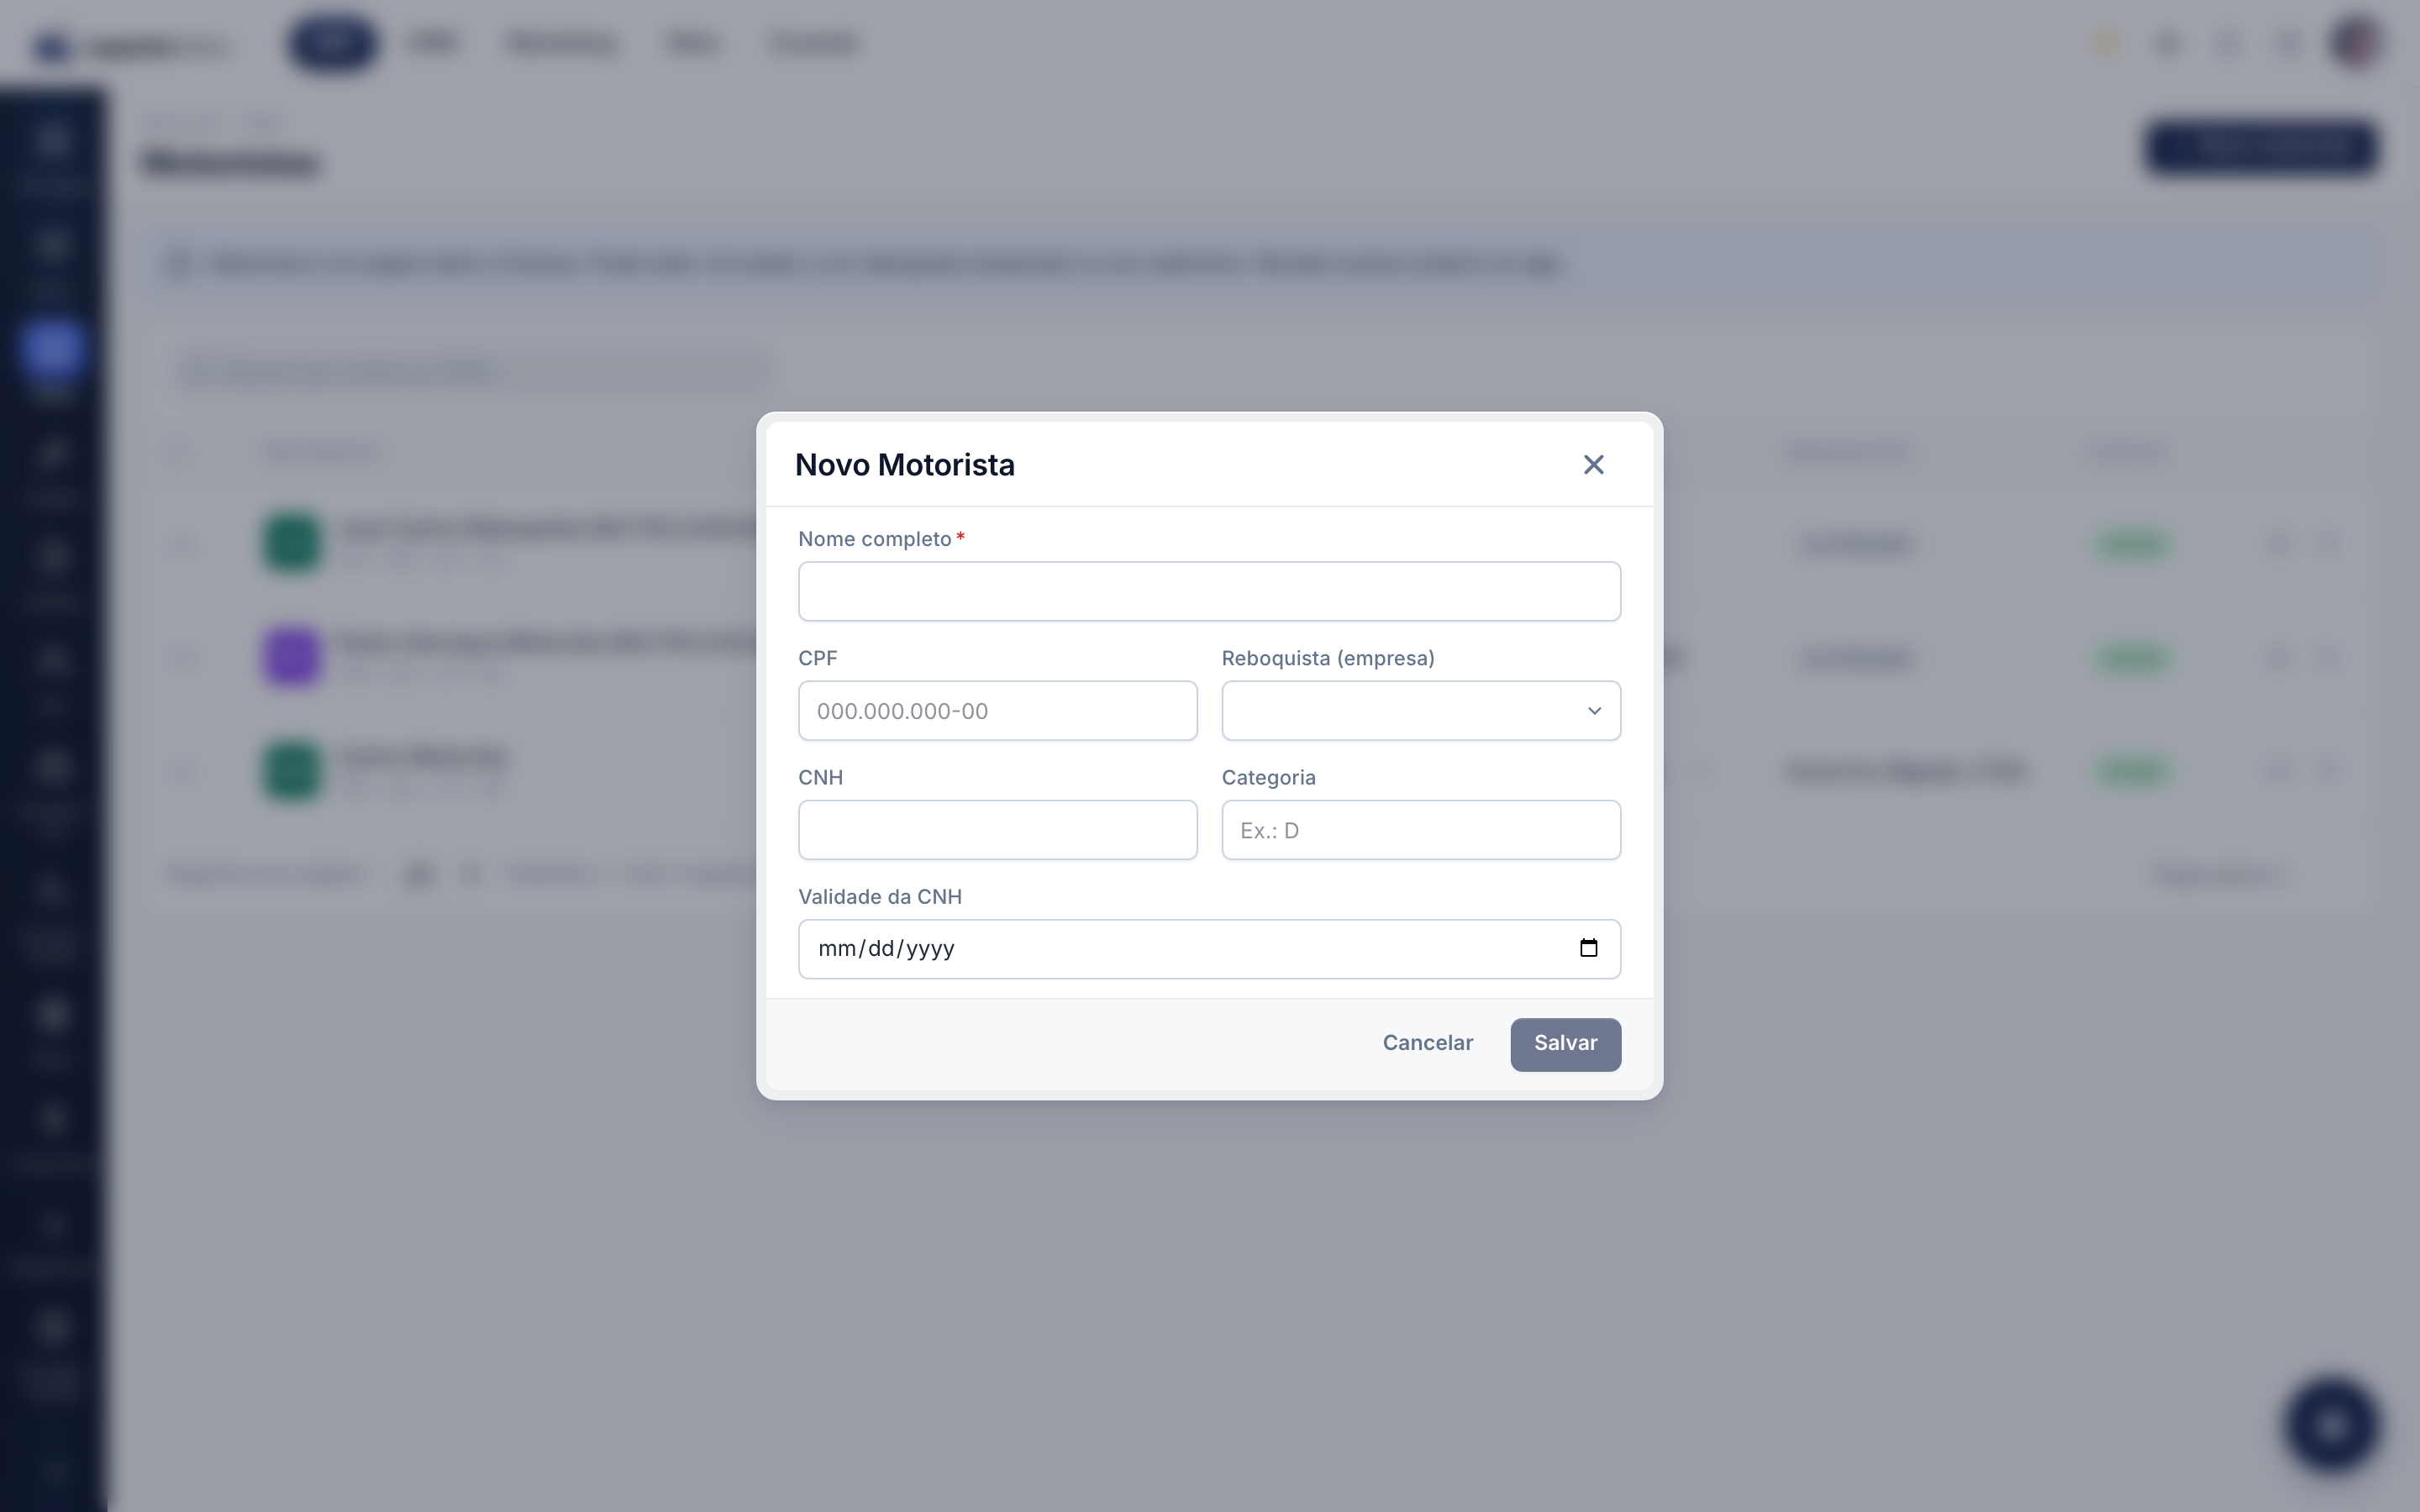The height and width of the screenshot is (1512, 2420).
Task: Click the round floating button at bottom right
Action: coord(2331,1426)
